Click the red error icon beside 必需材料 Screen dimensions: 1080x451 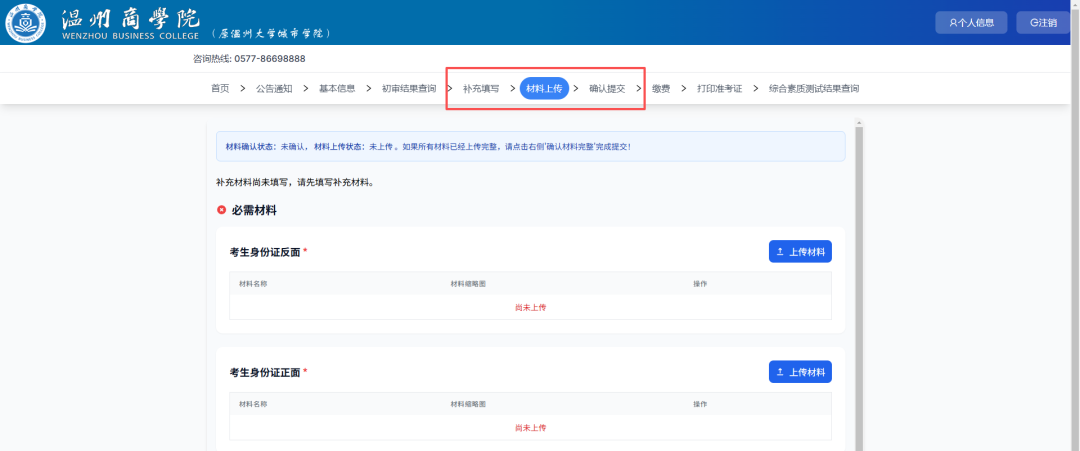click(x=221, y=211)
